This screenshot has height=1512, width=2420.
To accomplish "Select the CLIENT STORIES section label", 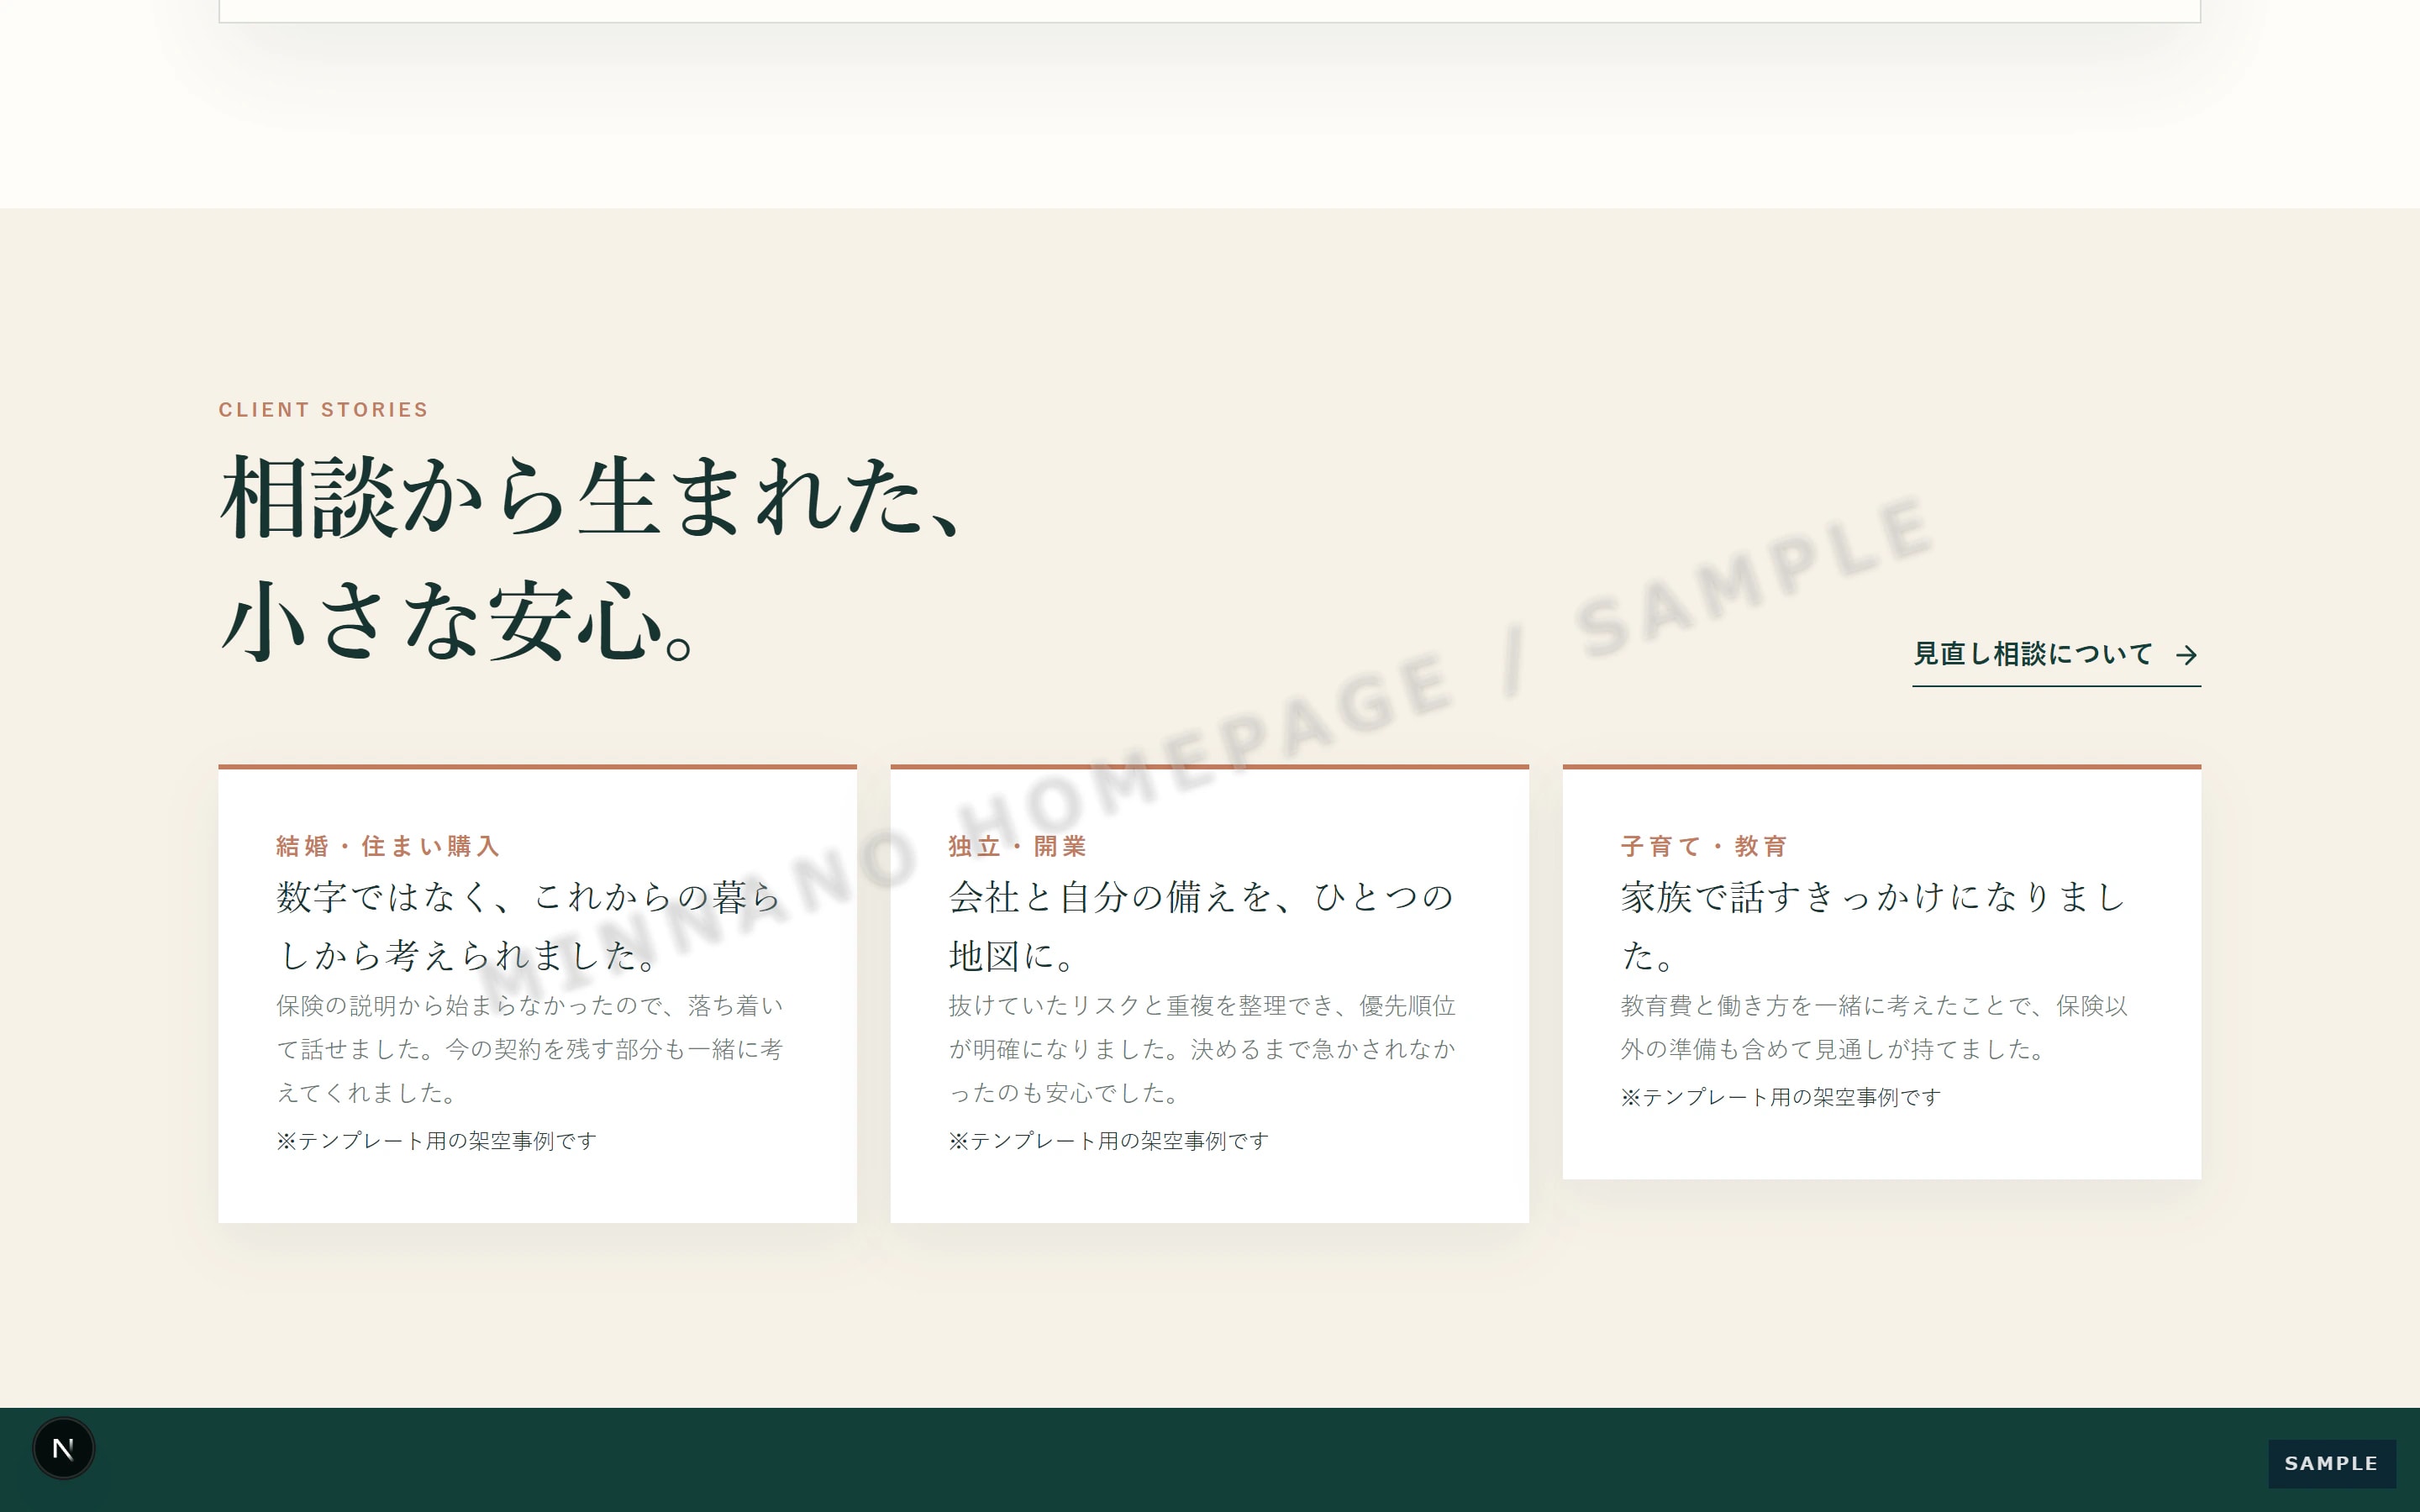I will coord(323,410).
